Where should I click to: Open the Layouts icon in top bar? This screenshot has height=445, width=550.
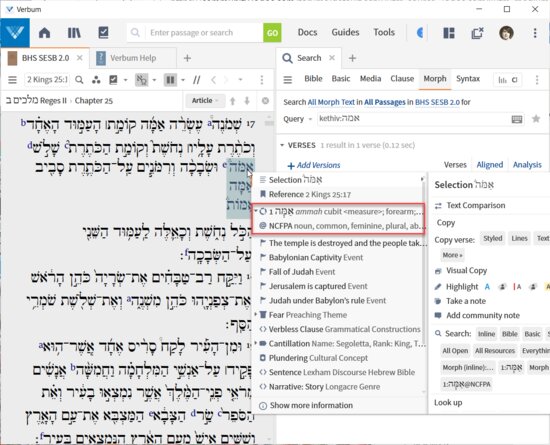[449, 33]
